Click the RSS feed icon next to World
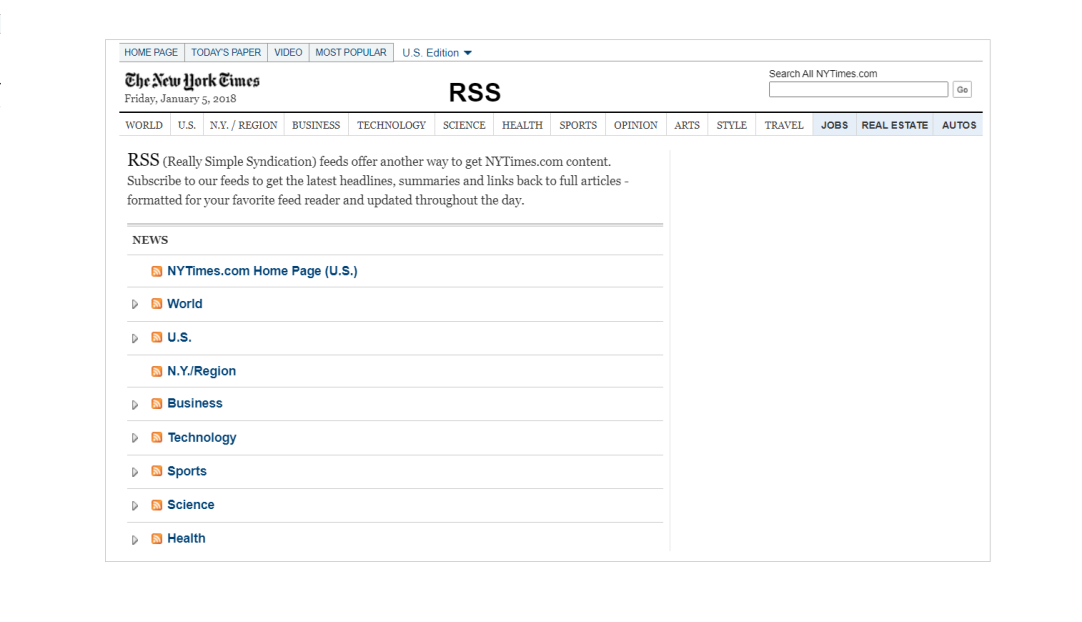This screenshot has width=1082, height=622. point(157,304)
